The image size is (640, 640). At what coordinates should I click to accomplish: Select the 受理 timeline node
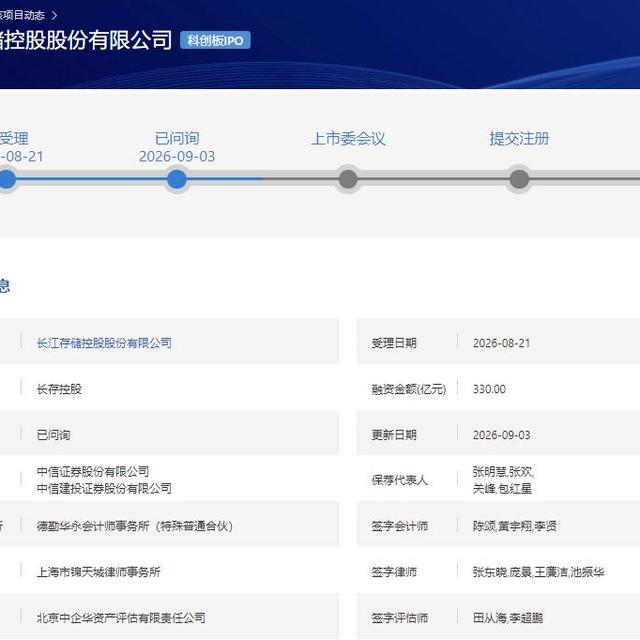pos(7,179)
